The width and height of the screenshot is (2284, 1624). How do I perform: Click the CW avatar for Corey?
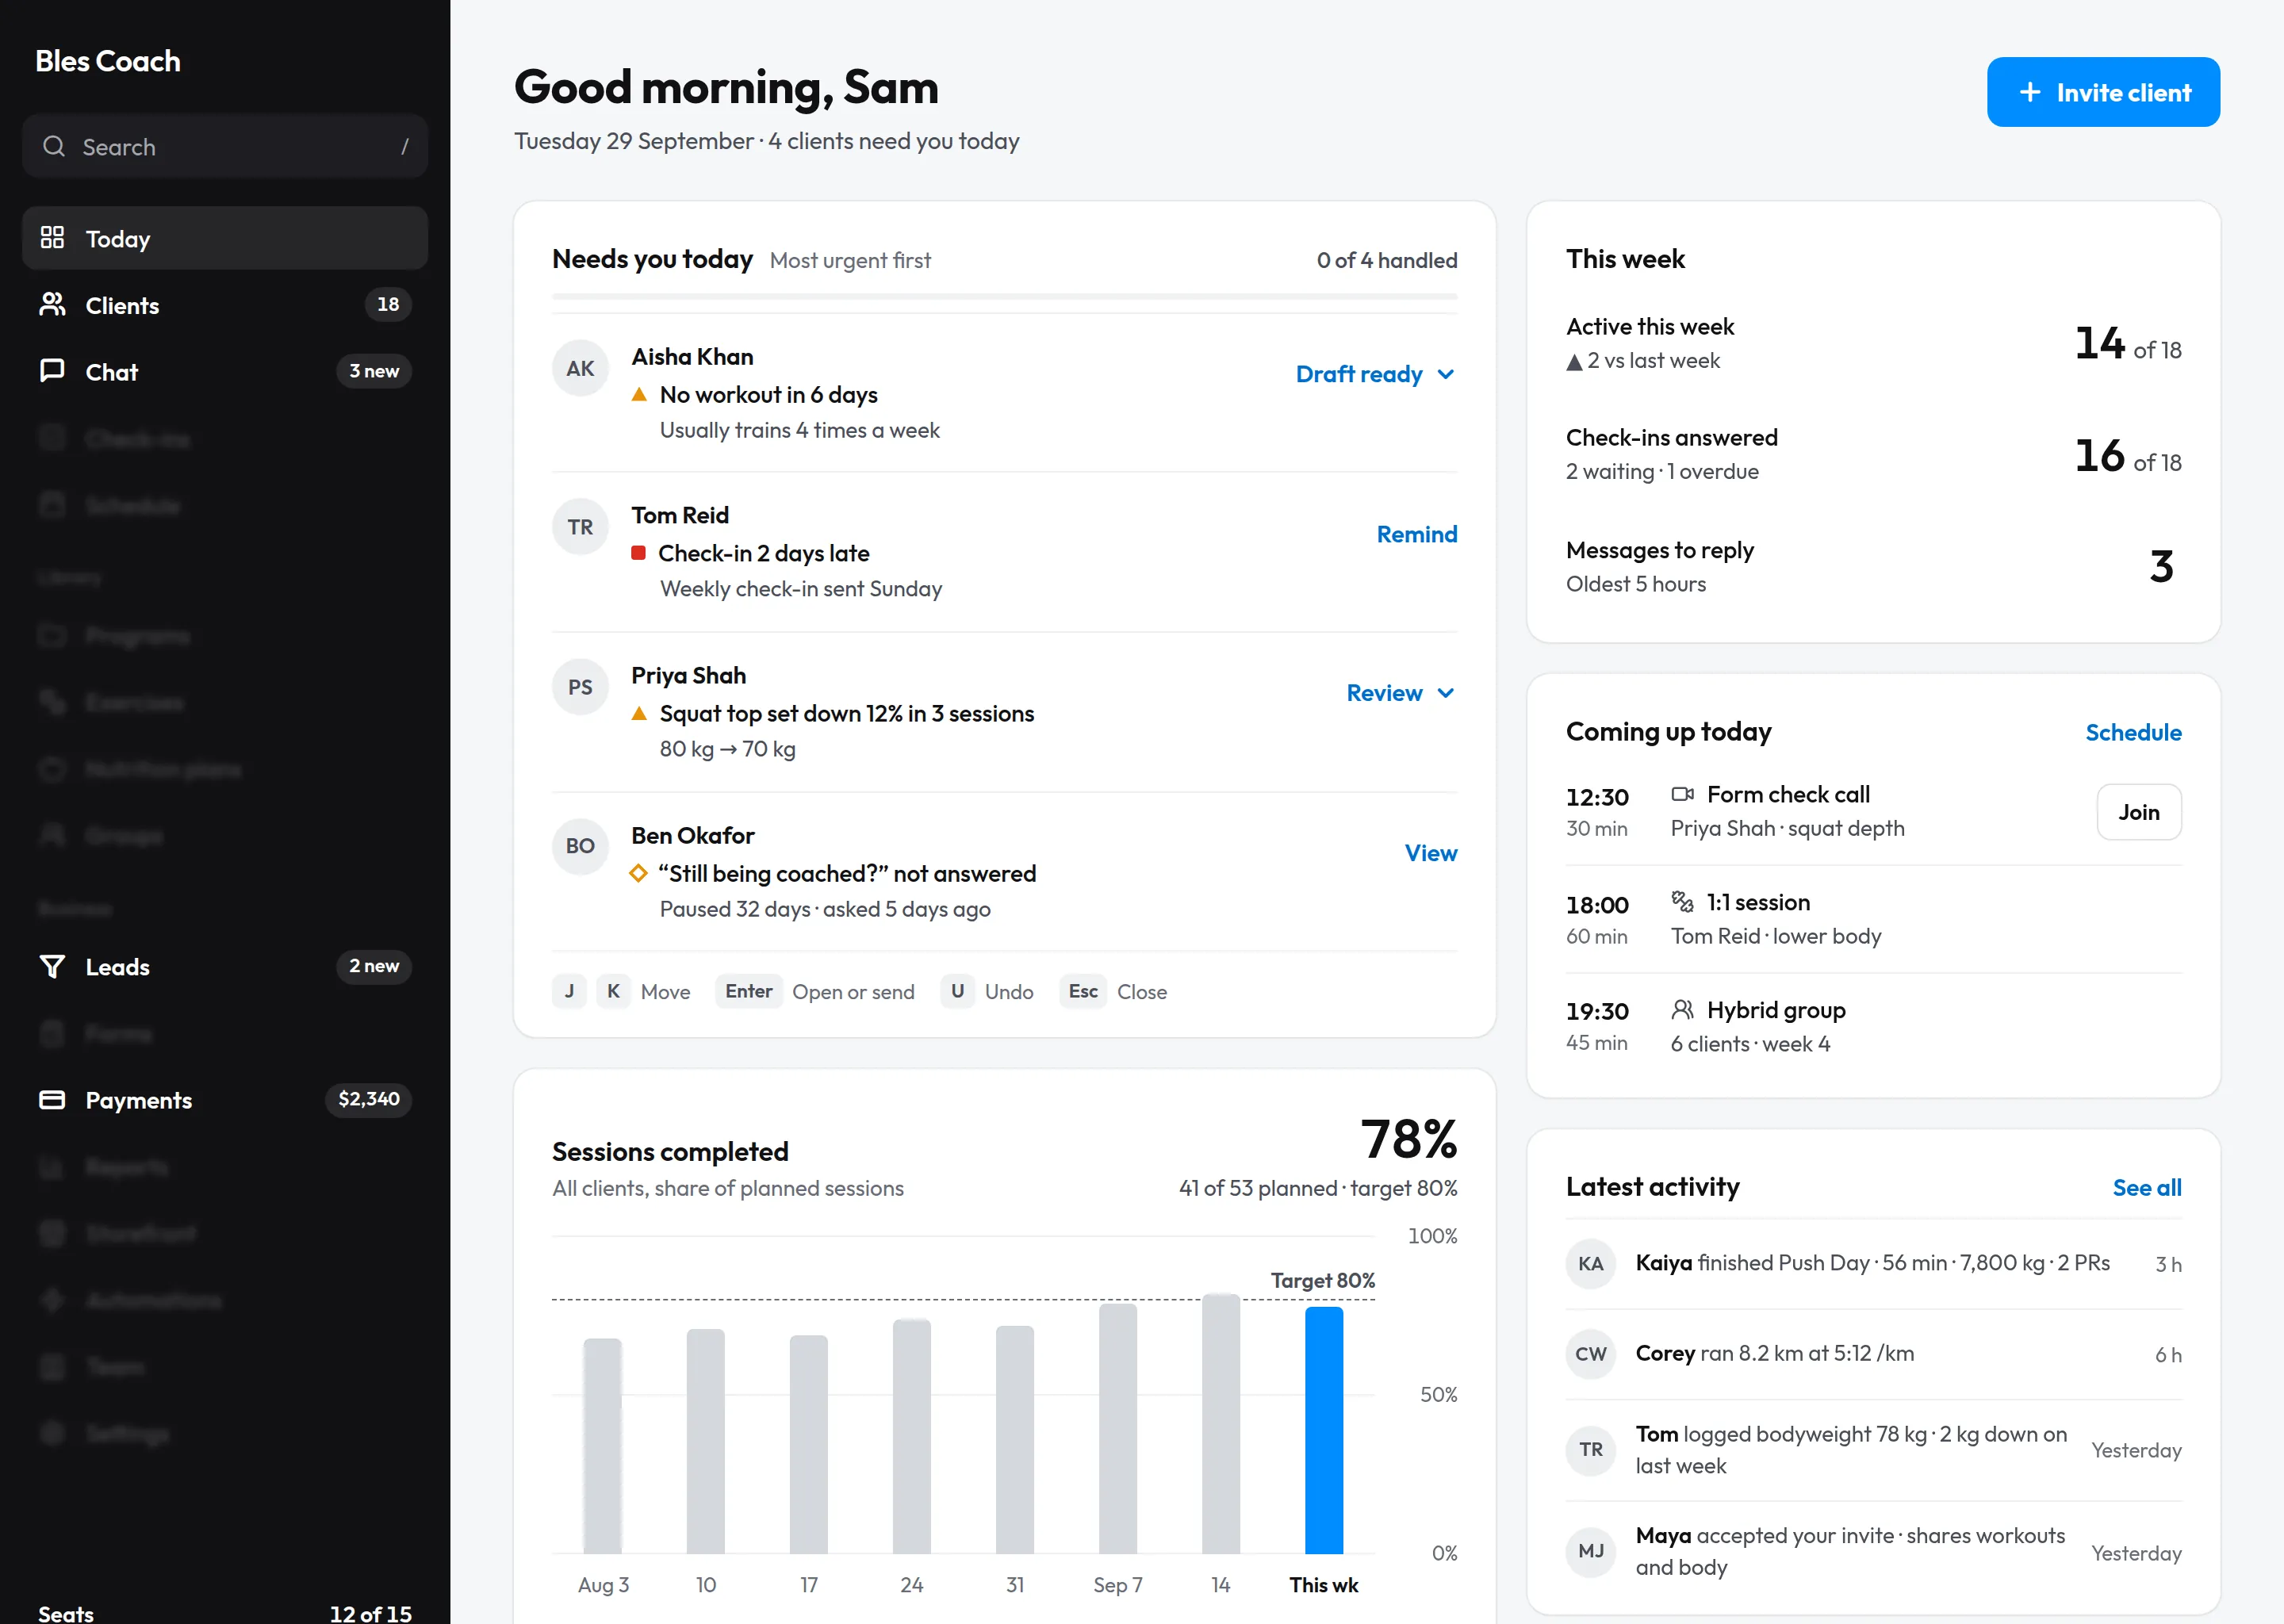tap(1590, 1354)
